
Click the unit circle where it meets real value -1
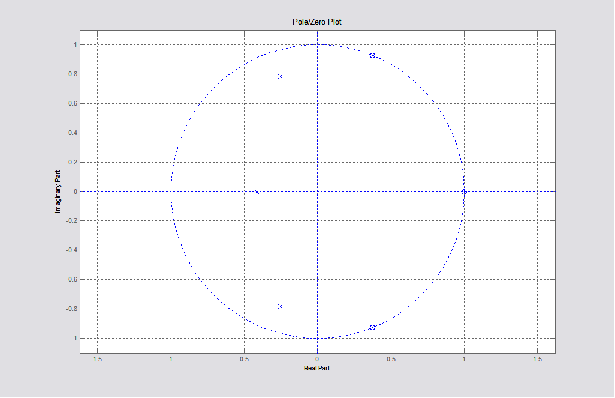pos(171,192)
